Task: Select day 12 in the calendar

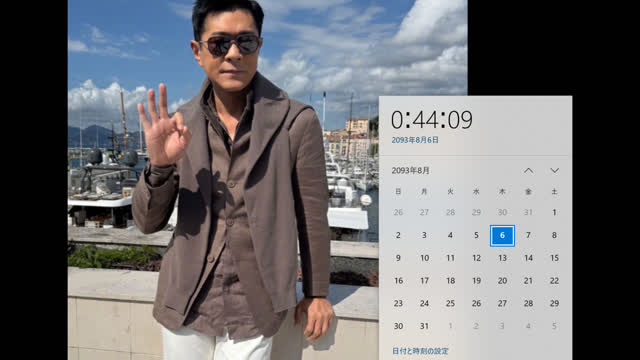Action: tap(476, 258)
